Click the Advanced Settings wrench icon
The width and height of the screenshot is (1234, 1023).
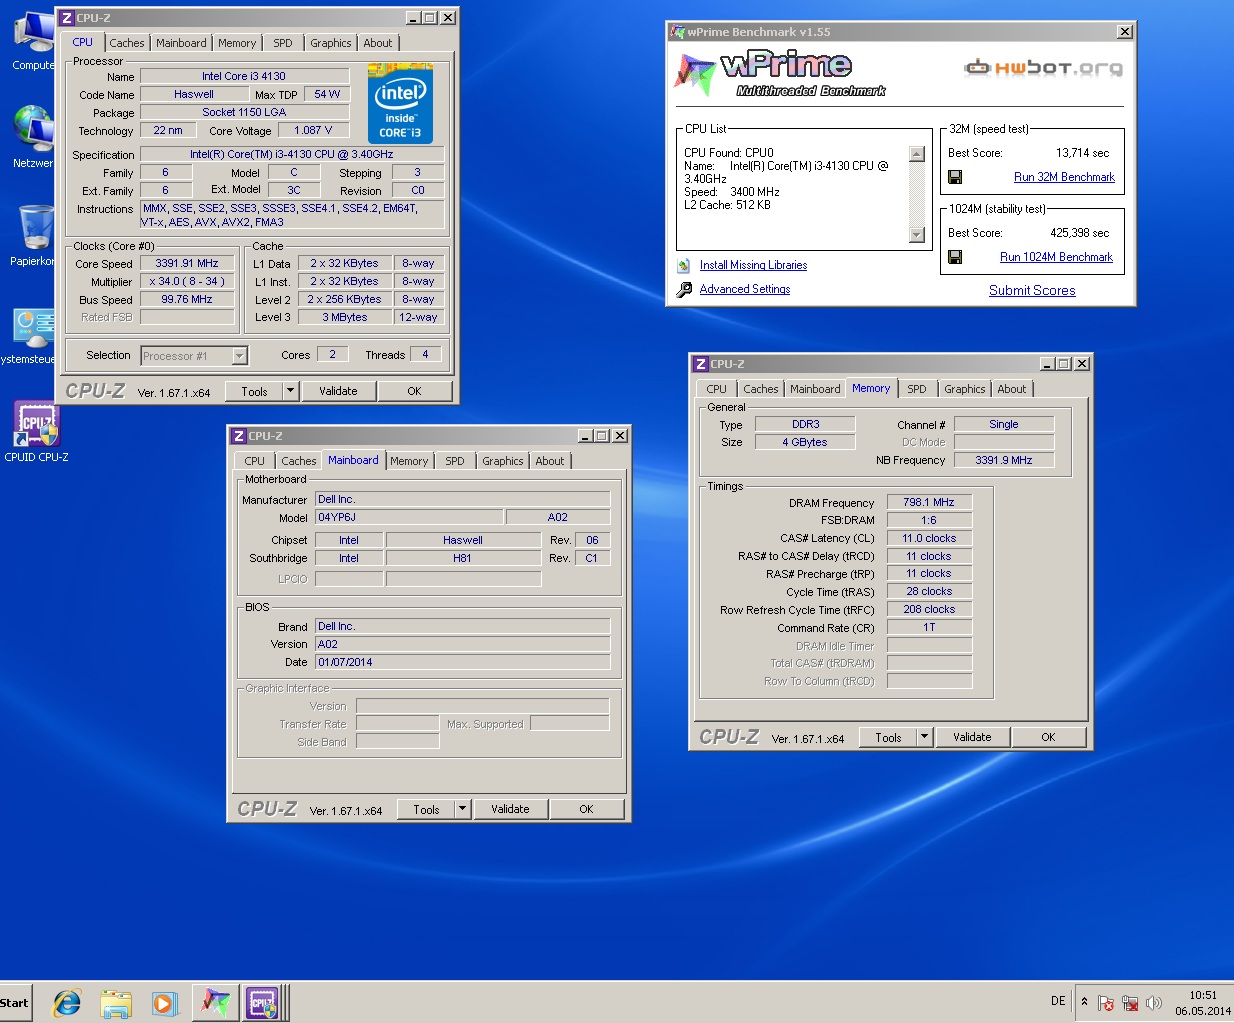684,289
